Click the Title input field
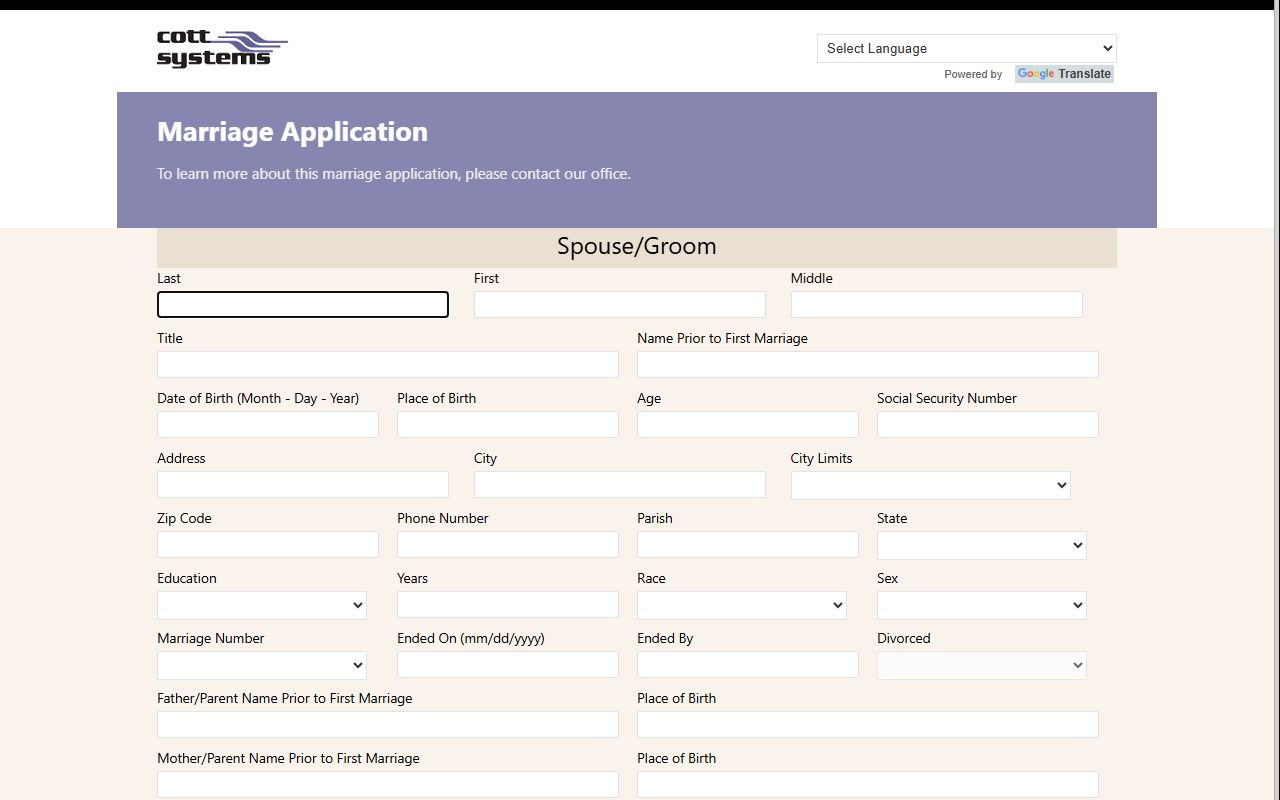The image size is (1280, 800). (388, 364)
